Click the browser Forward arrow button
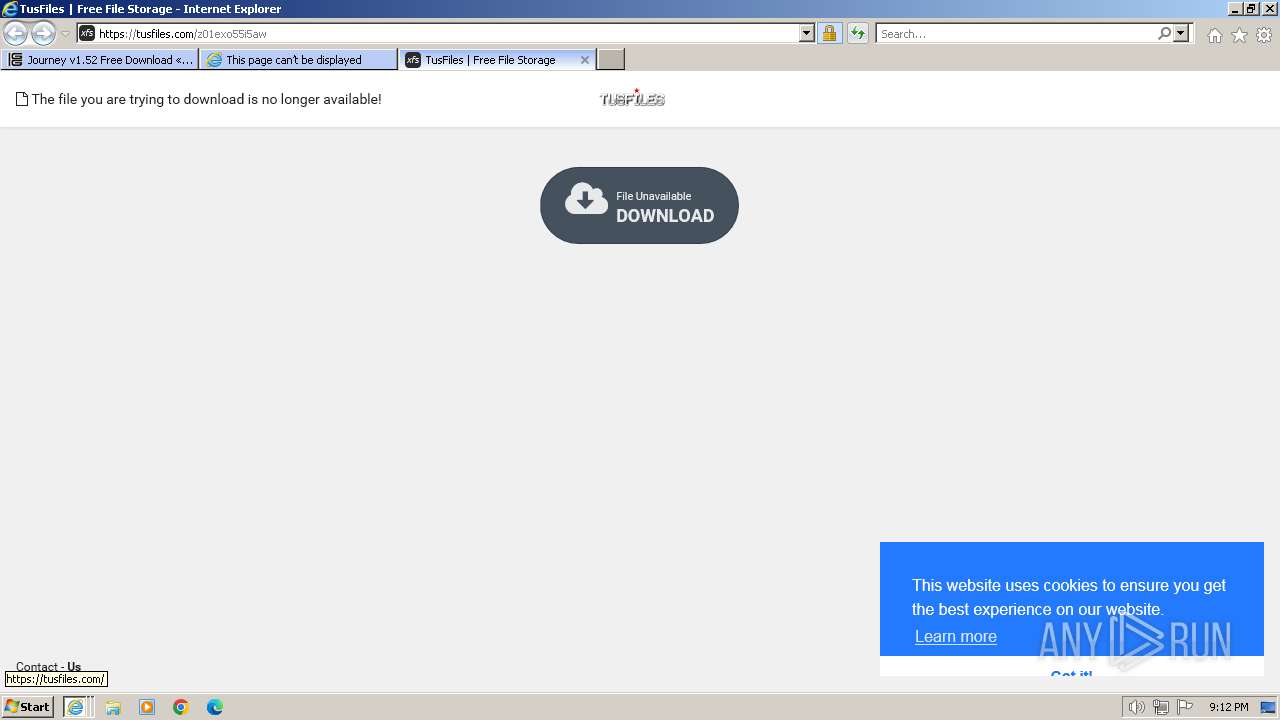This screenshot has height=720, width=1280. 43,34
